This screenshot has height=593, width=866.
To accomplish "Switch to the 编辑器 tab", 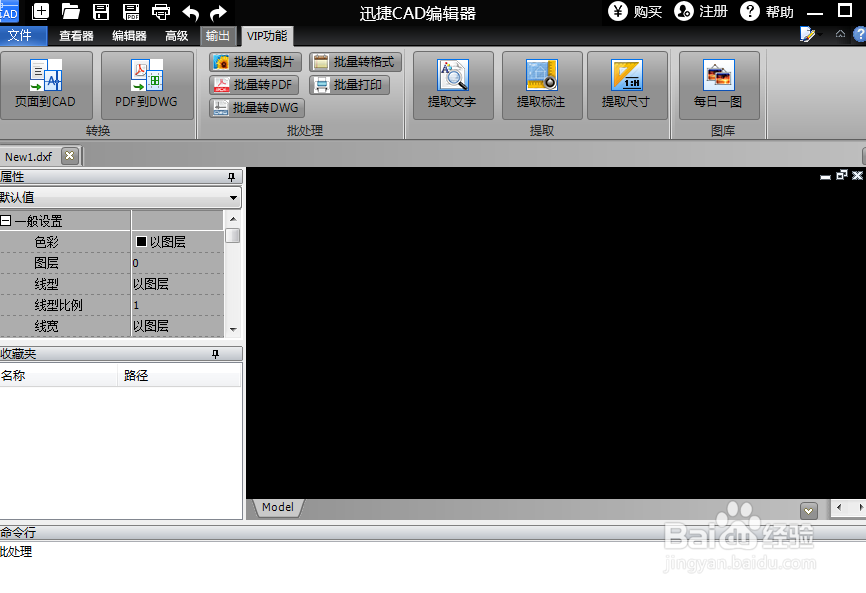I will (x=129, y=36).
